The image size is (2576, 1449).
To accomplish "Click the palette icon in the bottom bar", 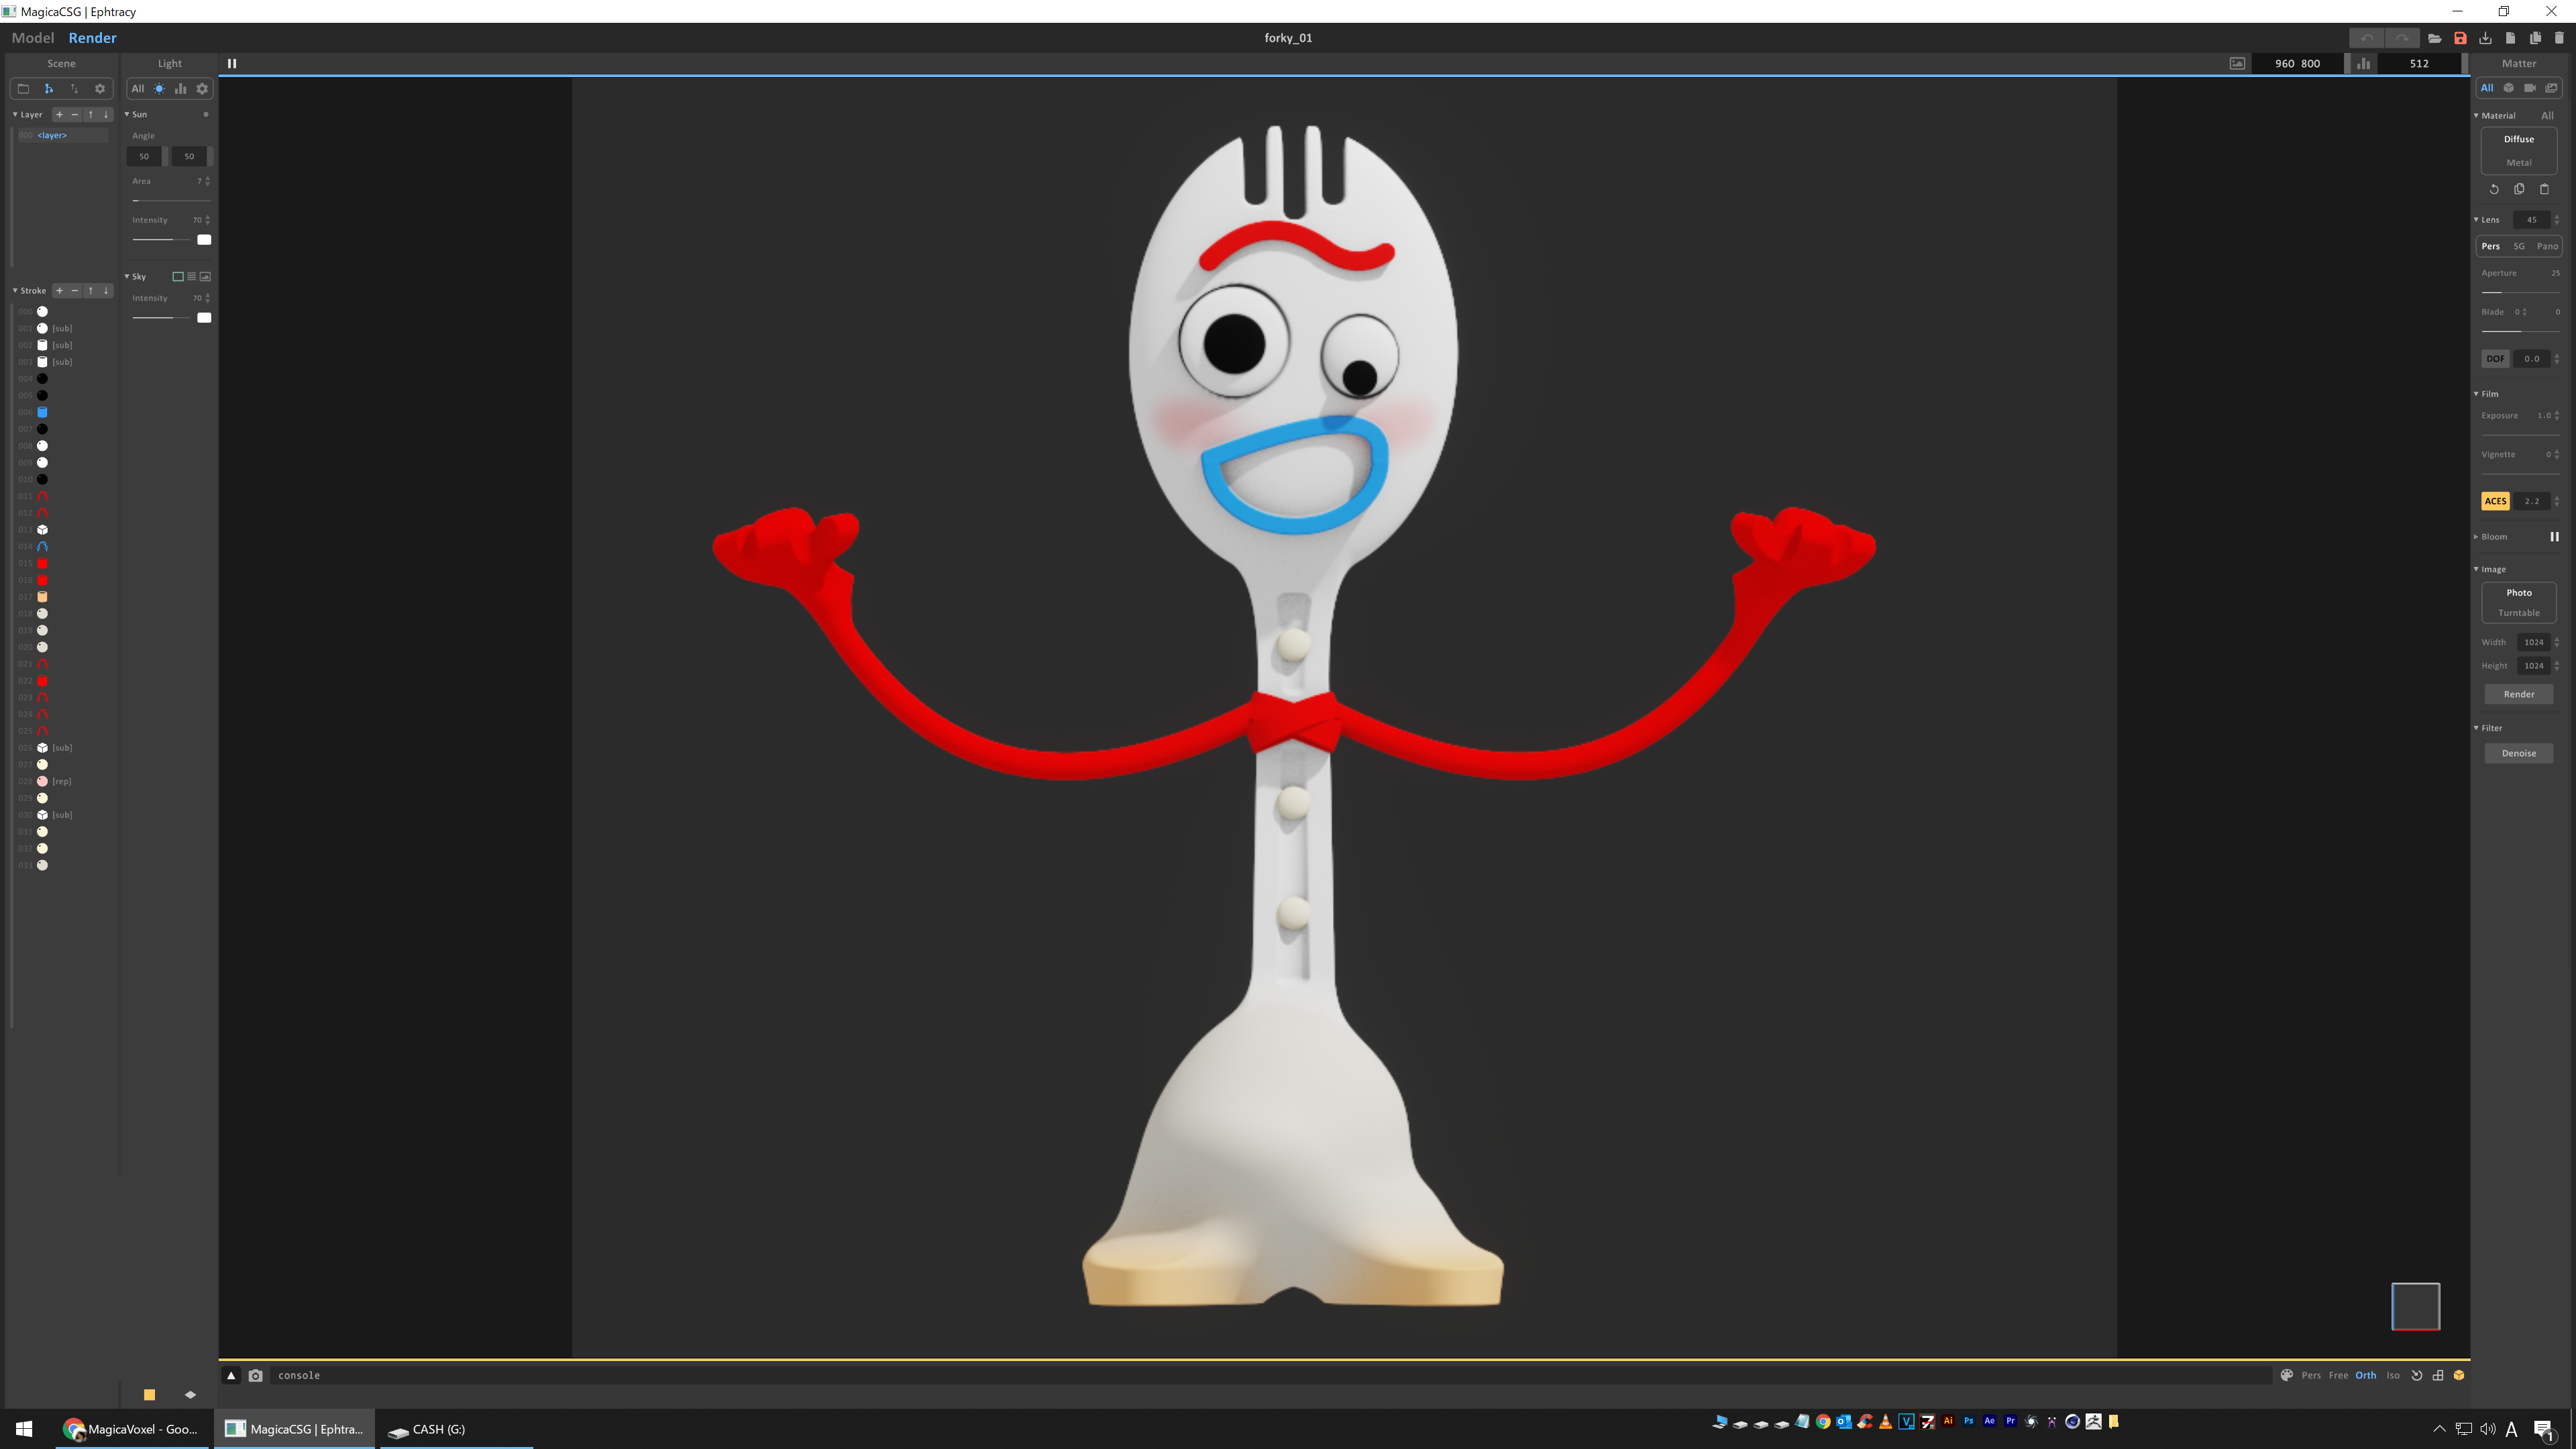I will pos(2287,1375).
